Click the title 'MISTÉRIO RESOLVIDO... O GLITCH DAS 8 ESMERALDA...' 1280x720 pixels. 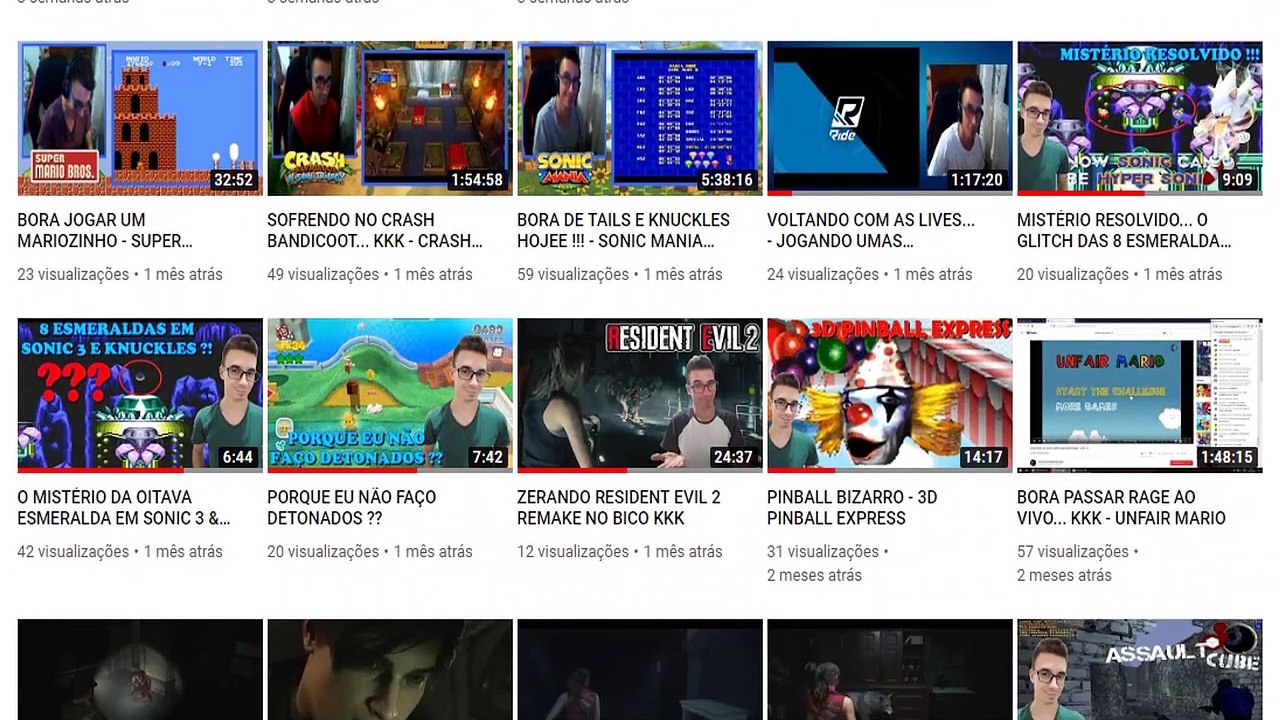tap(1124, 230)
